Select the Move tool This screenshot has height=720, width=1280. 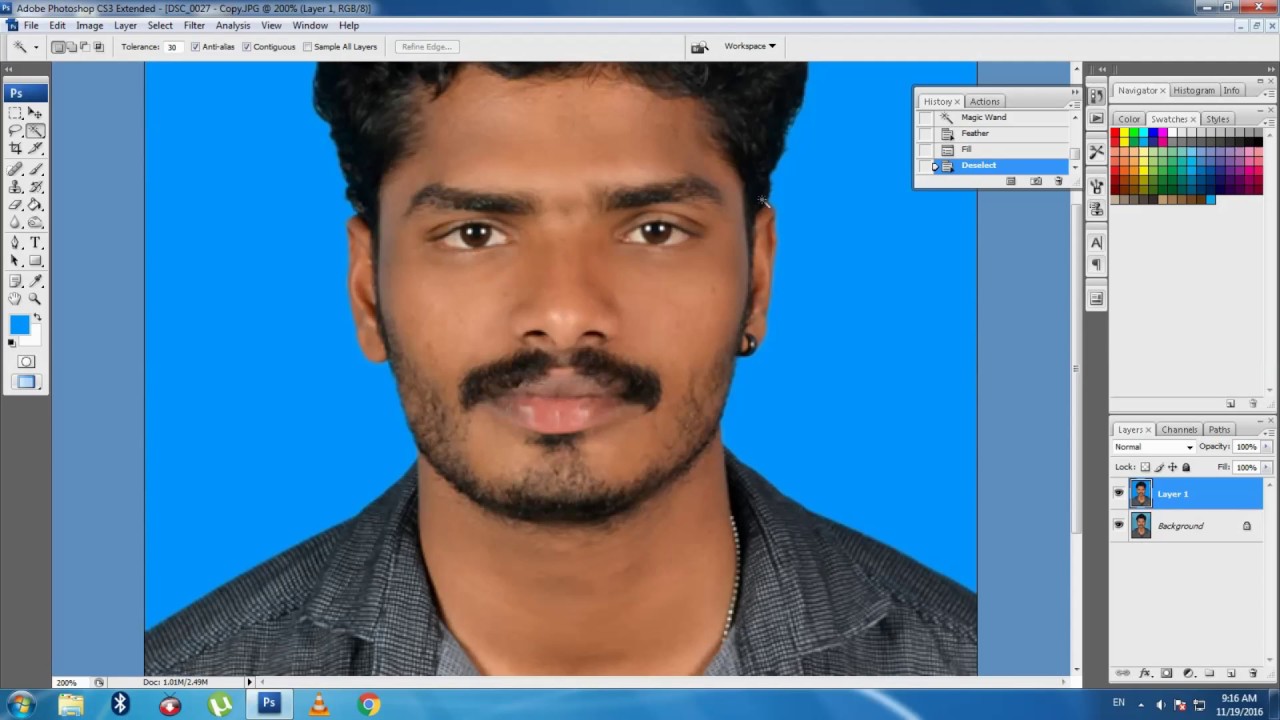(35, 113)
